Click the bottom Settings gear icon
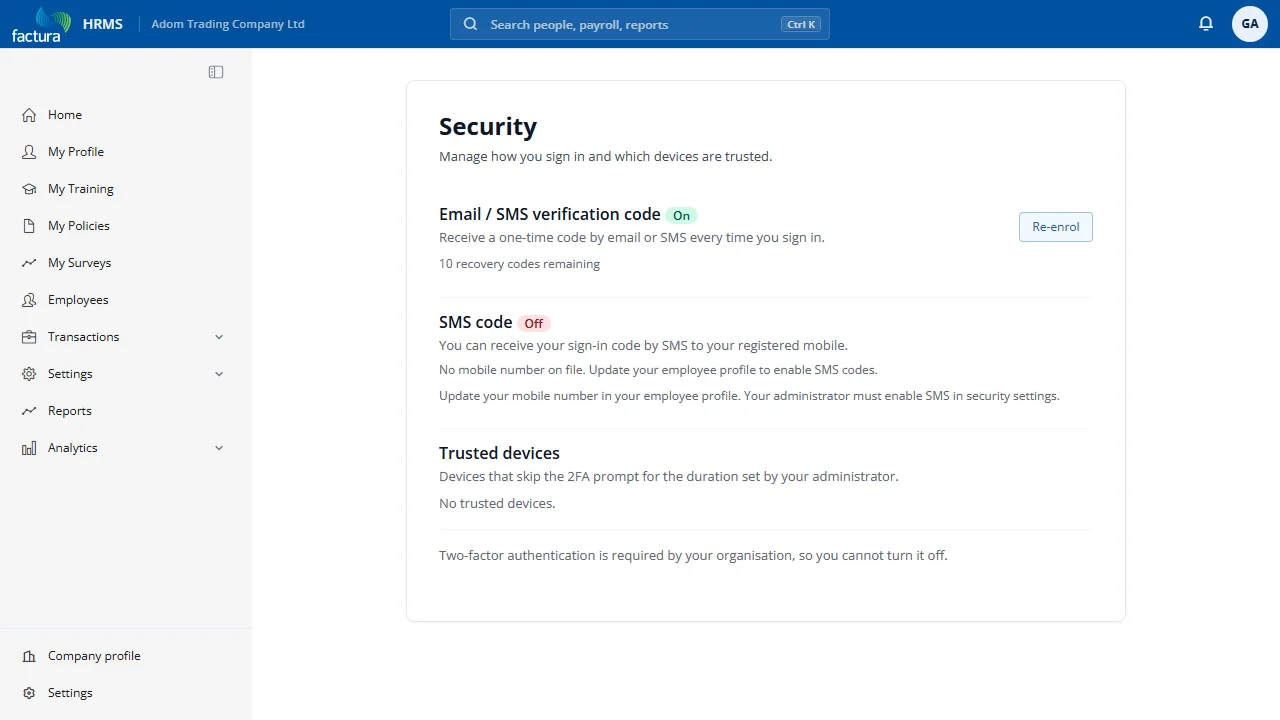This screenshot has height=720, width=1280. 29,693
